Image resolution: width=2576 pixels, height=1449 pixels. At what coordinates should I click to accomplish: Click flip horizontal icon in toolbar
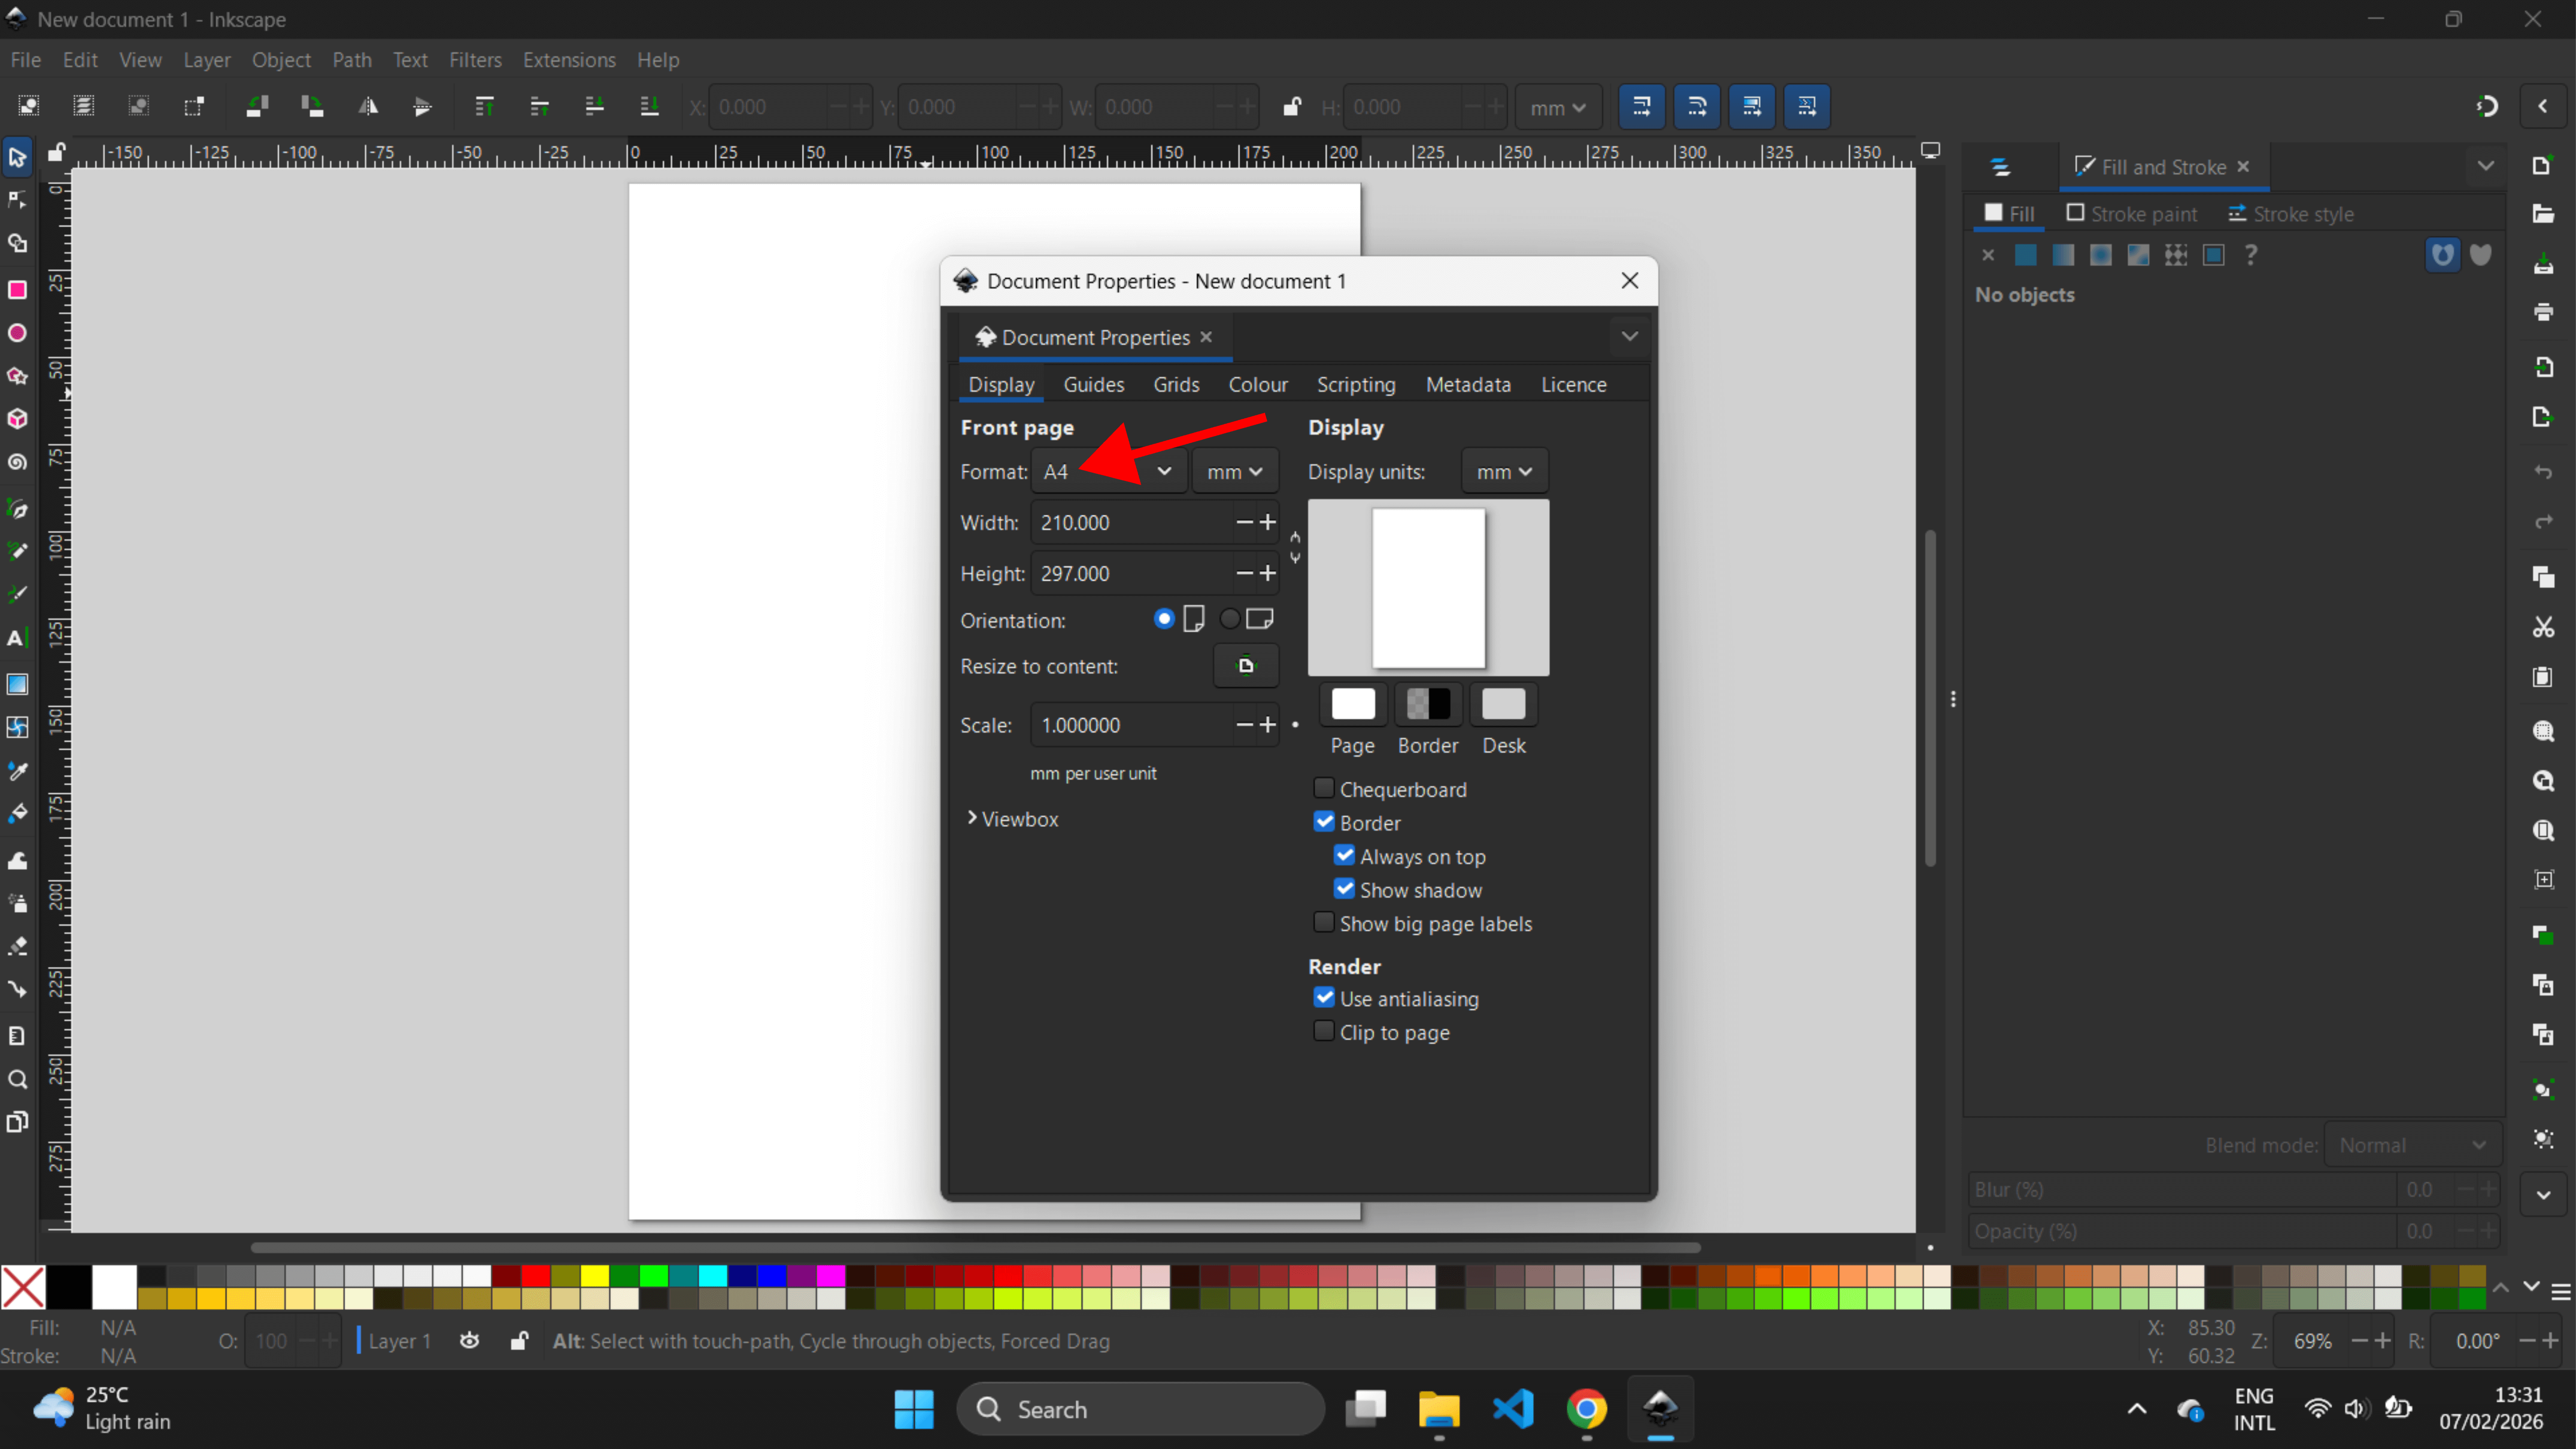pyautogui.click(x=368, y=106)
